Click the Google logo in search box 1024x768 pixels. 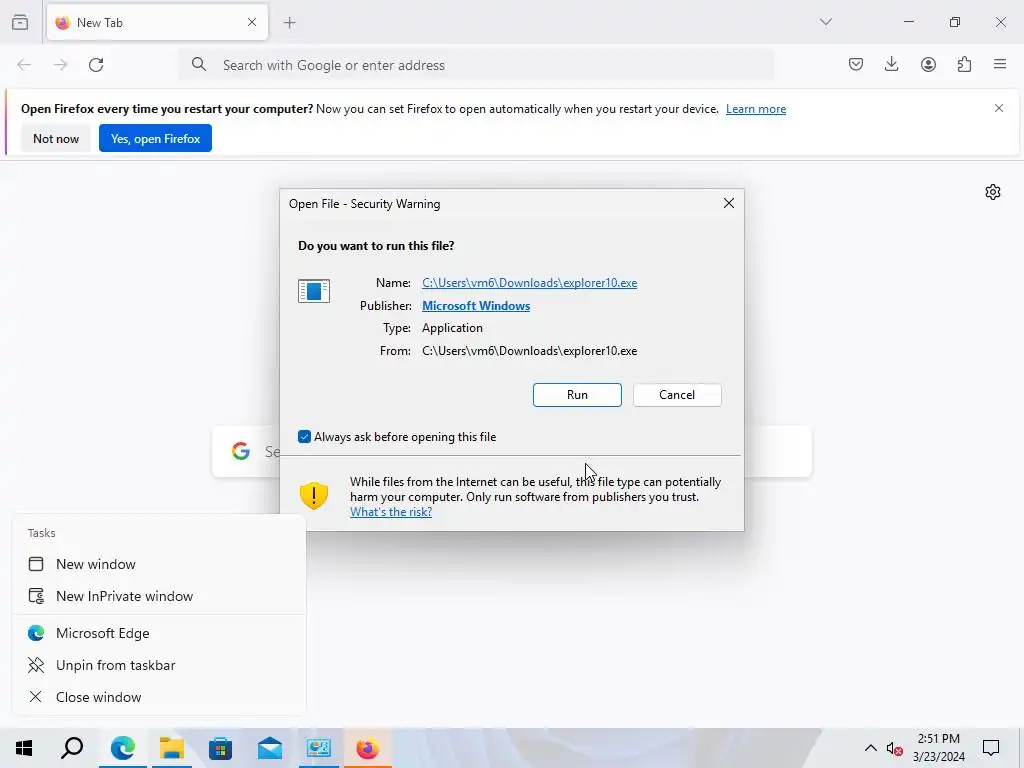click(241, 451)
